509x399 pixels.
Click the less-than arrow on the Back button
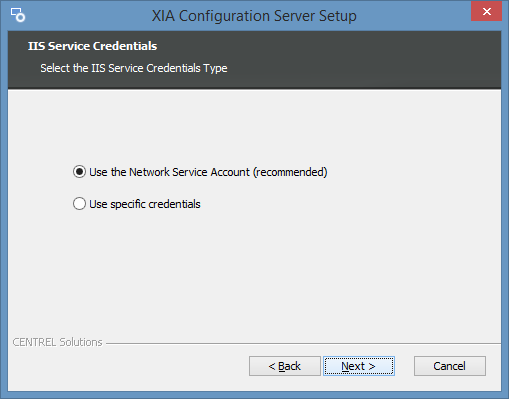272,366
